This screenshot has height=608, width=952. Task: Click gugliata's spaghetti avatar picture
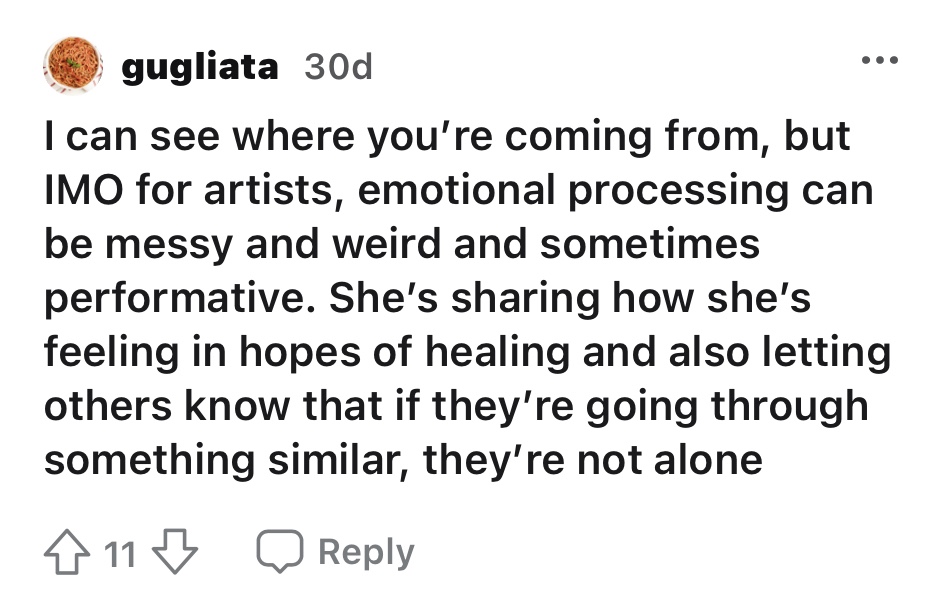point(73,65)
